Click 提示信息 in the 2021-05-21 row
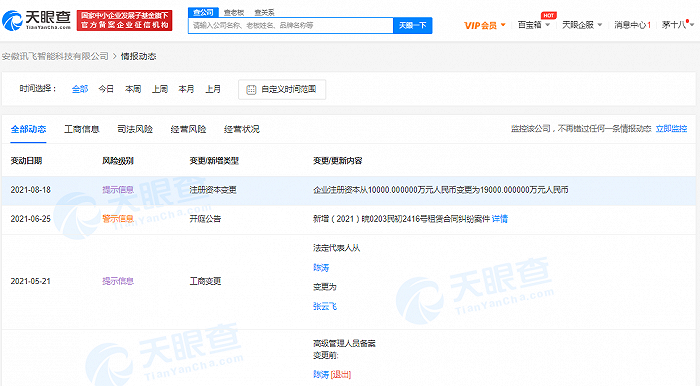 click(118, 282)
